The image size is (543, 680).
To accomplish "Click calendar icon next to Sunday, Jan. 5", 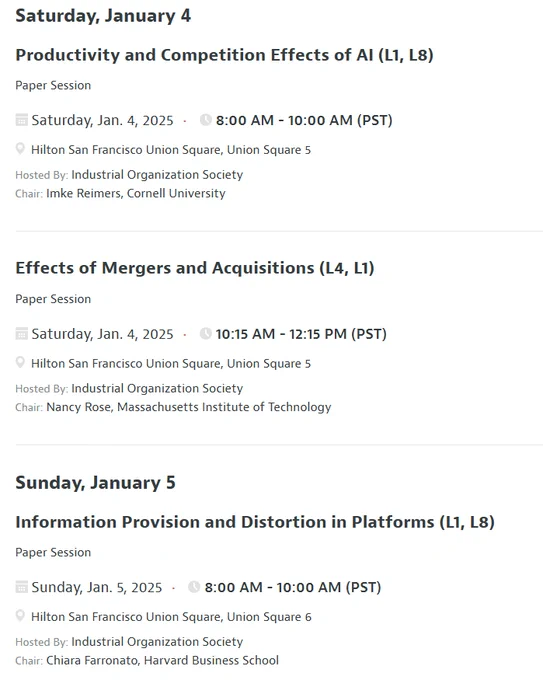I will [21, 587].
